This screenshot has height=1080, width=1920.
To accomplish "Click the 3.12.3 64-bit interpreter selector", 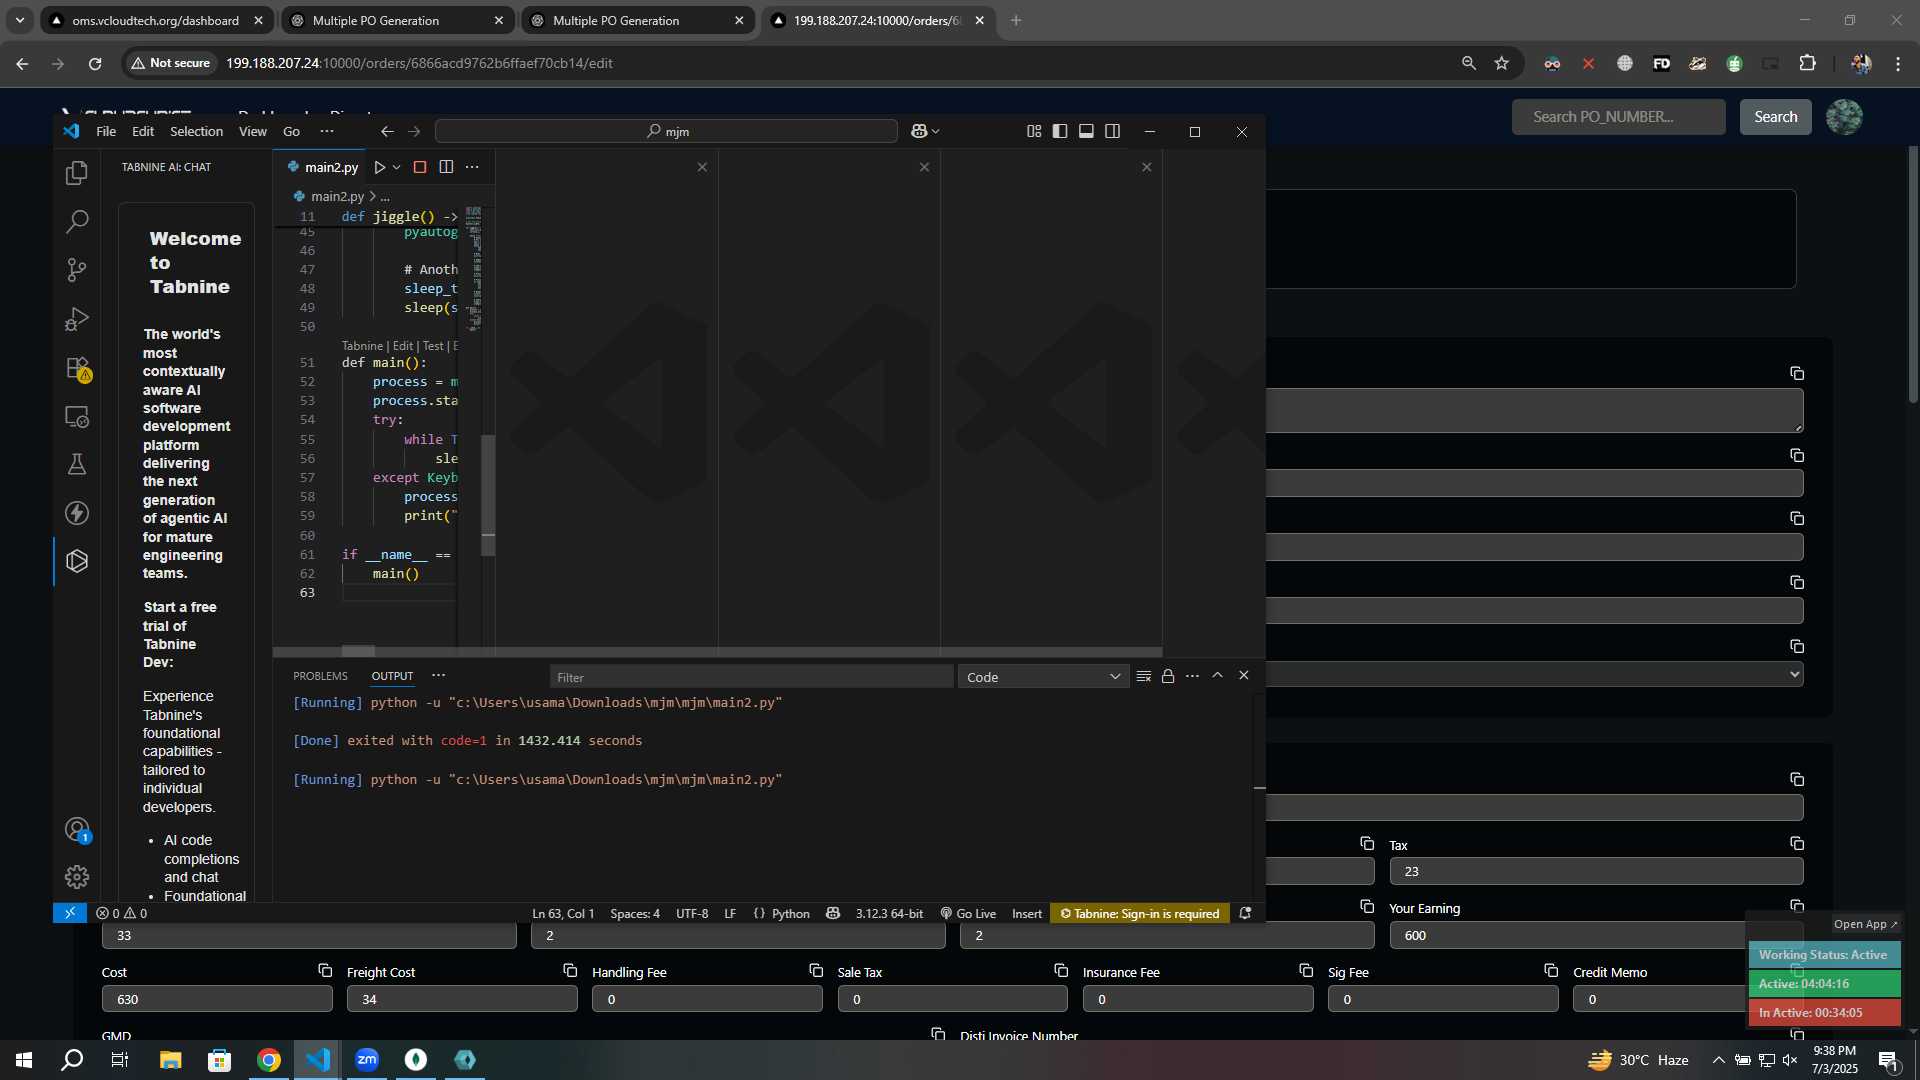I will [889, 913].
